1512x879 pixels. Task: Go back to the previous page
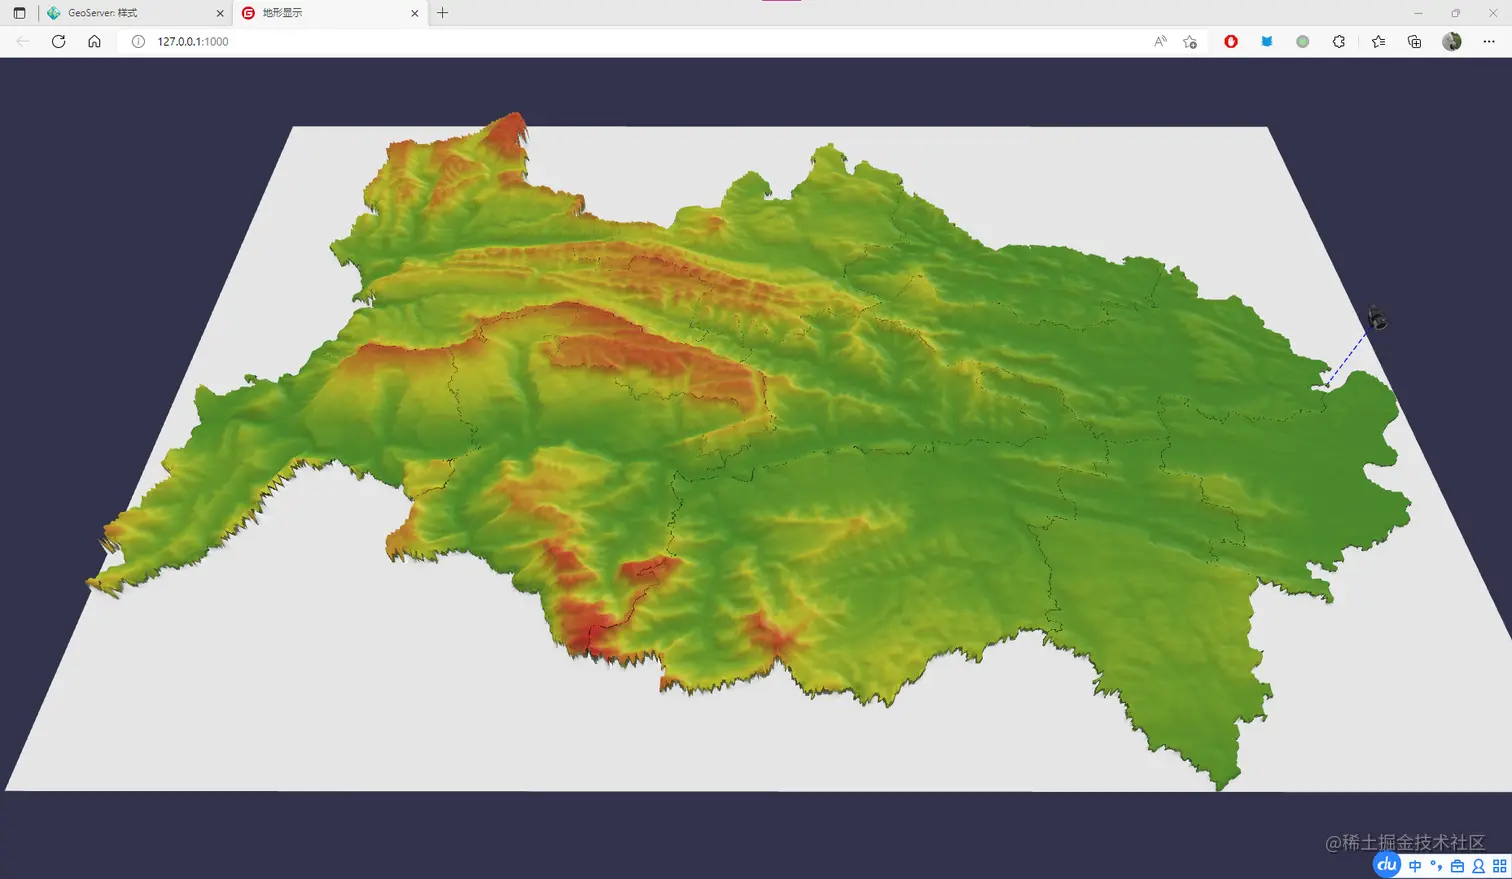23,41
